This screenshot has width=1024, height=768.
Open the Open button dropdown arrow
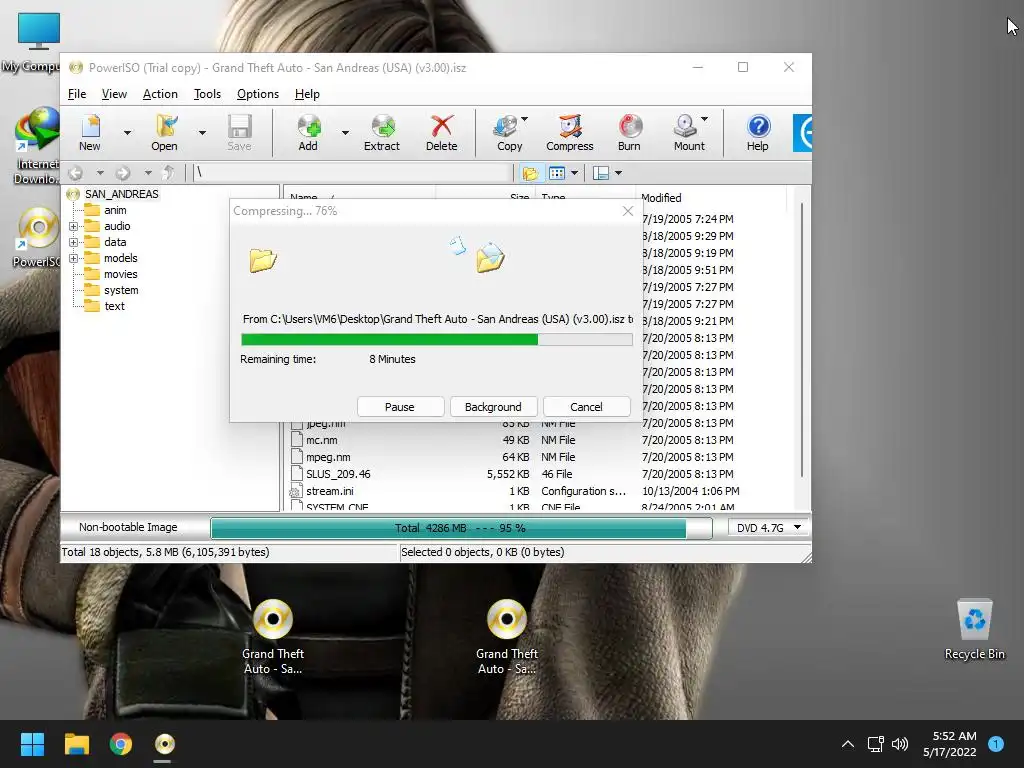click(202, 133)
